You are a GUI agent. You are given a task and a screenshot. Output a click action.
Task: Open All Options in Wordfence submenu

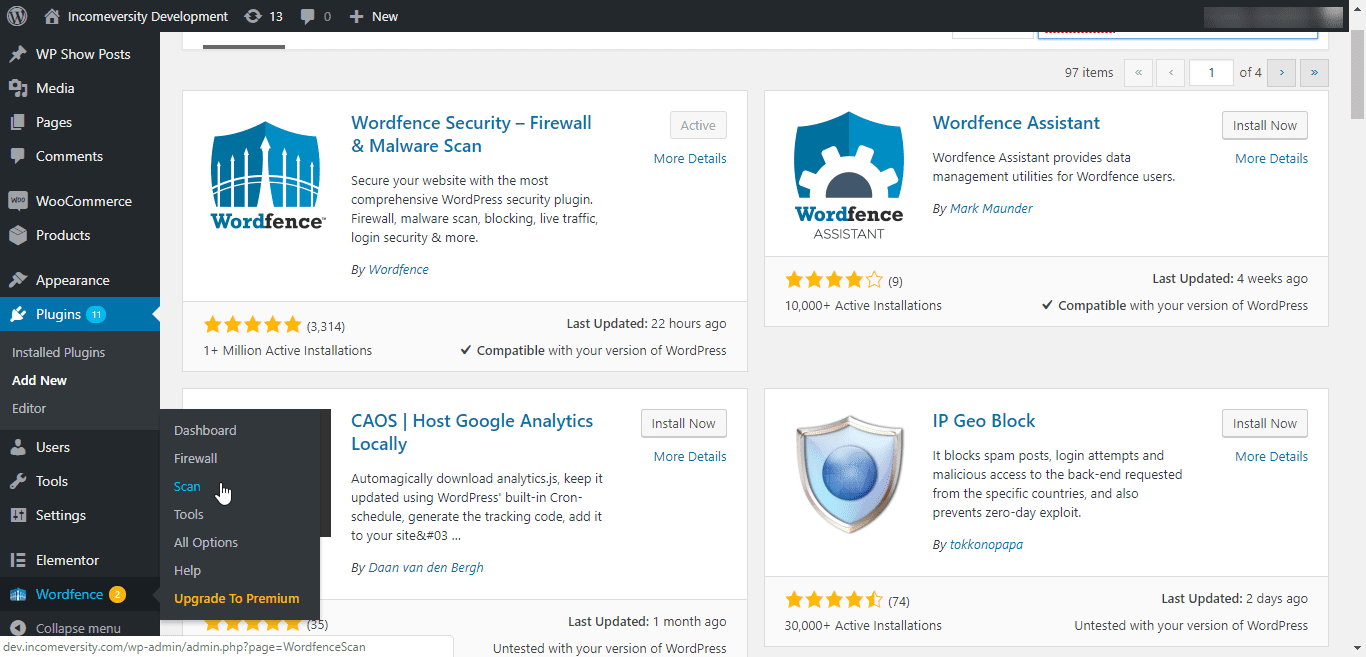click(x=206, y=542)
